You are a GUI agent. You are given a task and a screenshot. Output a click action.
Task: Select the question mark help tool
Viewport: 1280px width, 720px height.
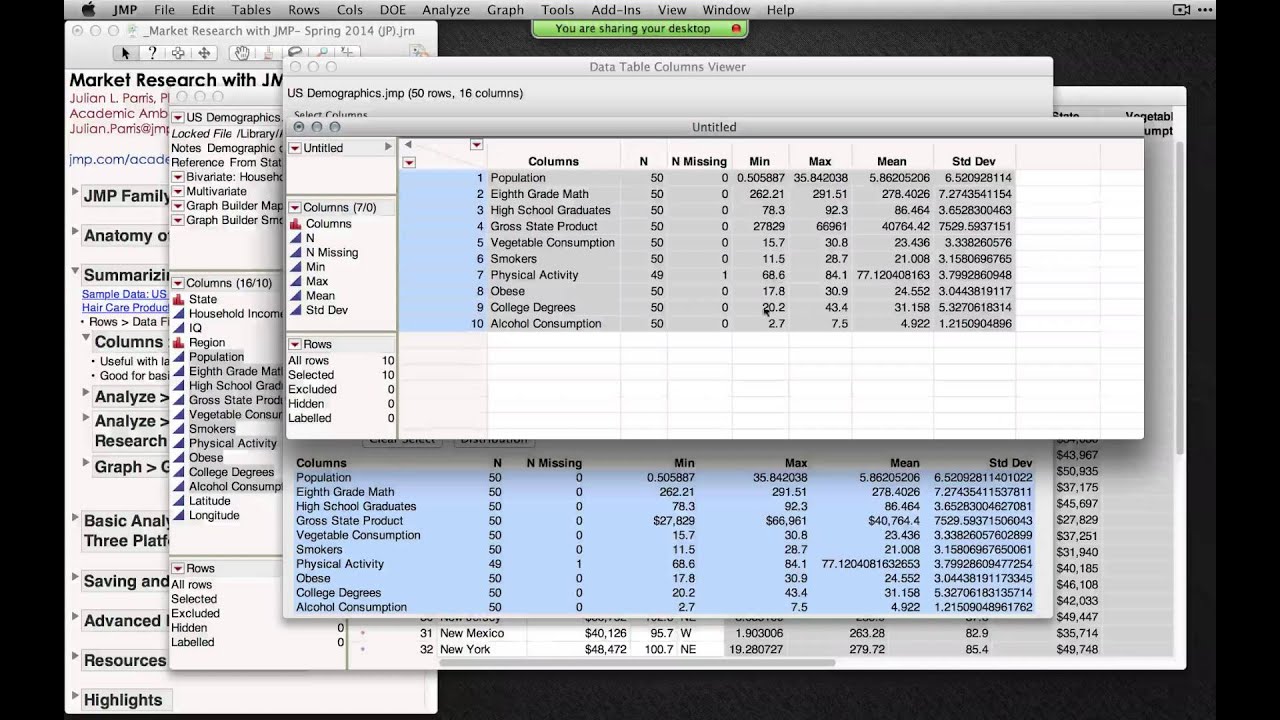coord(152,53)
